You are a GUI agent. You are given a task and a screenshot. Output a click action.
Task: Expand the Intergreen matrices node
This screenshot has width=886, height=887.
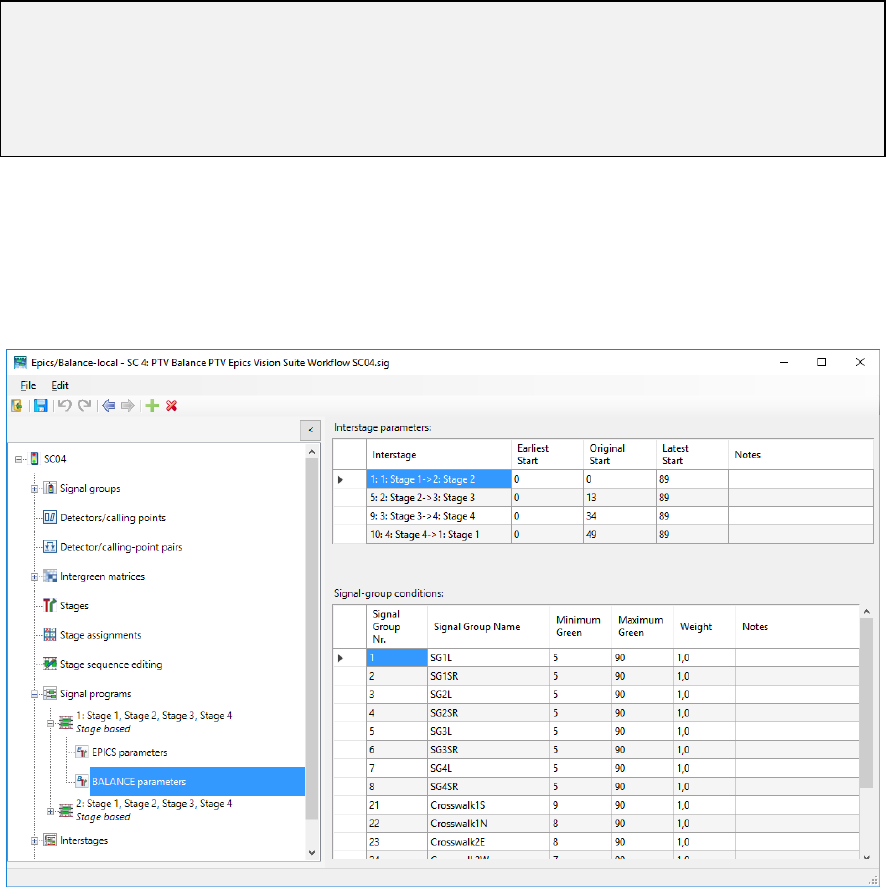coord(35,577)
